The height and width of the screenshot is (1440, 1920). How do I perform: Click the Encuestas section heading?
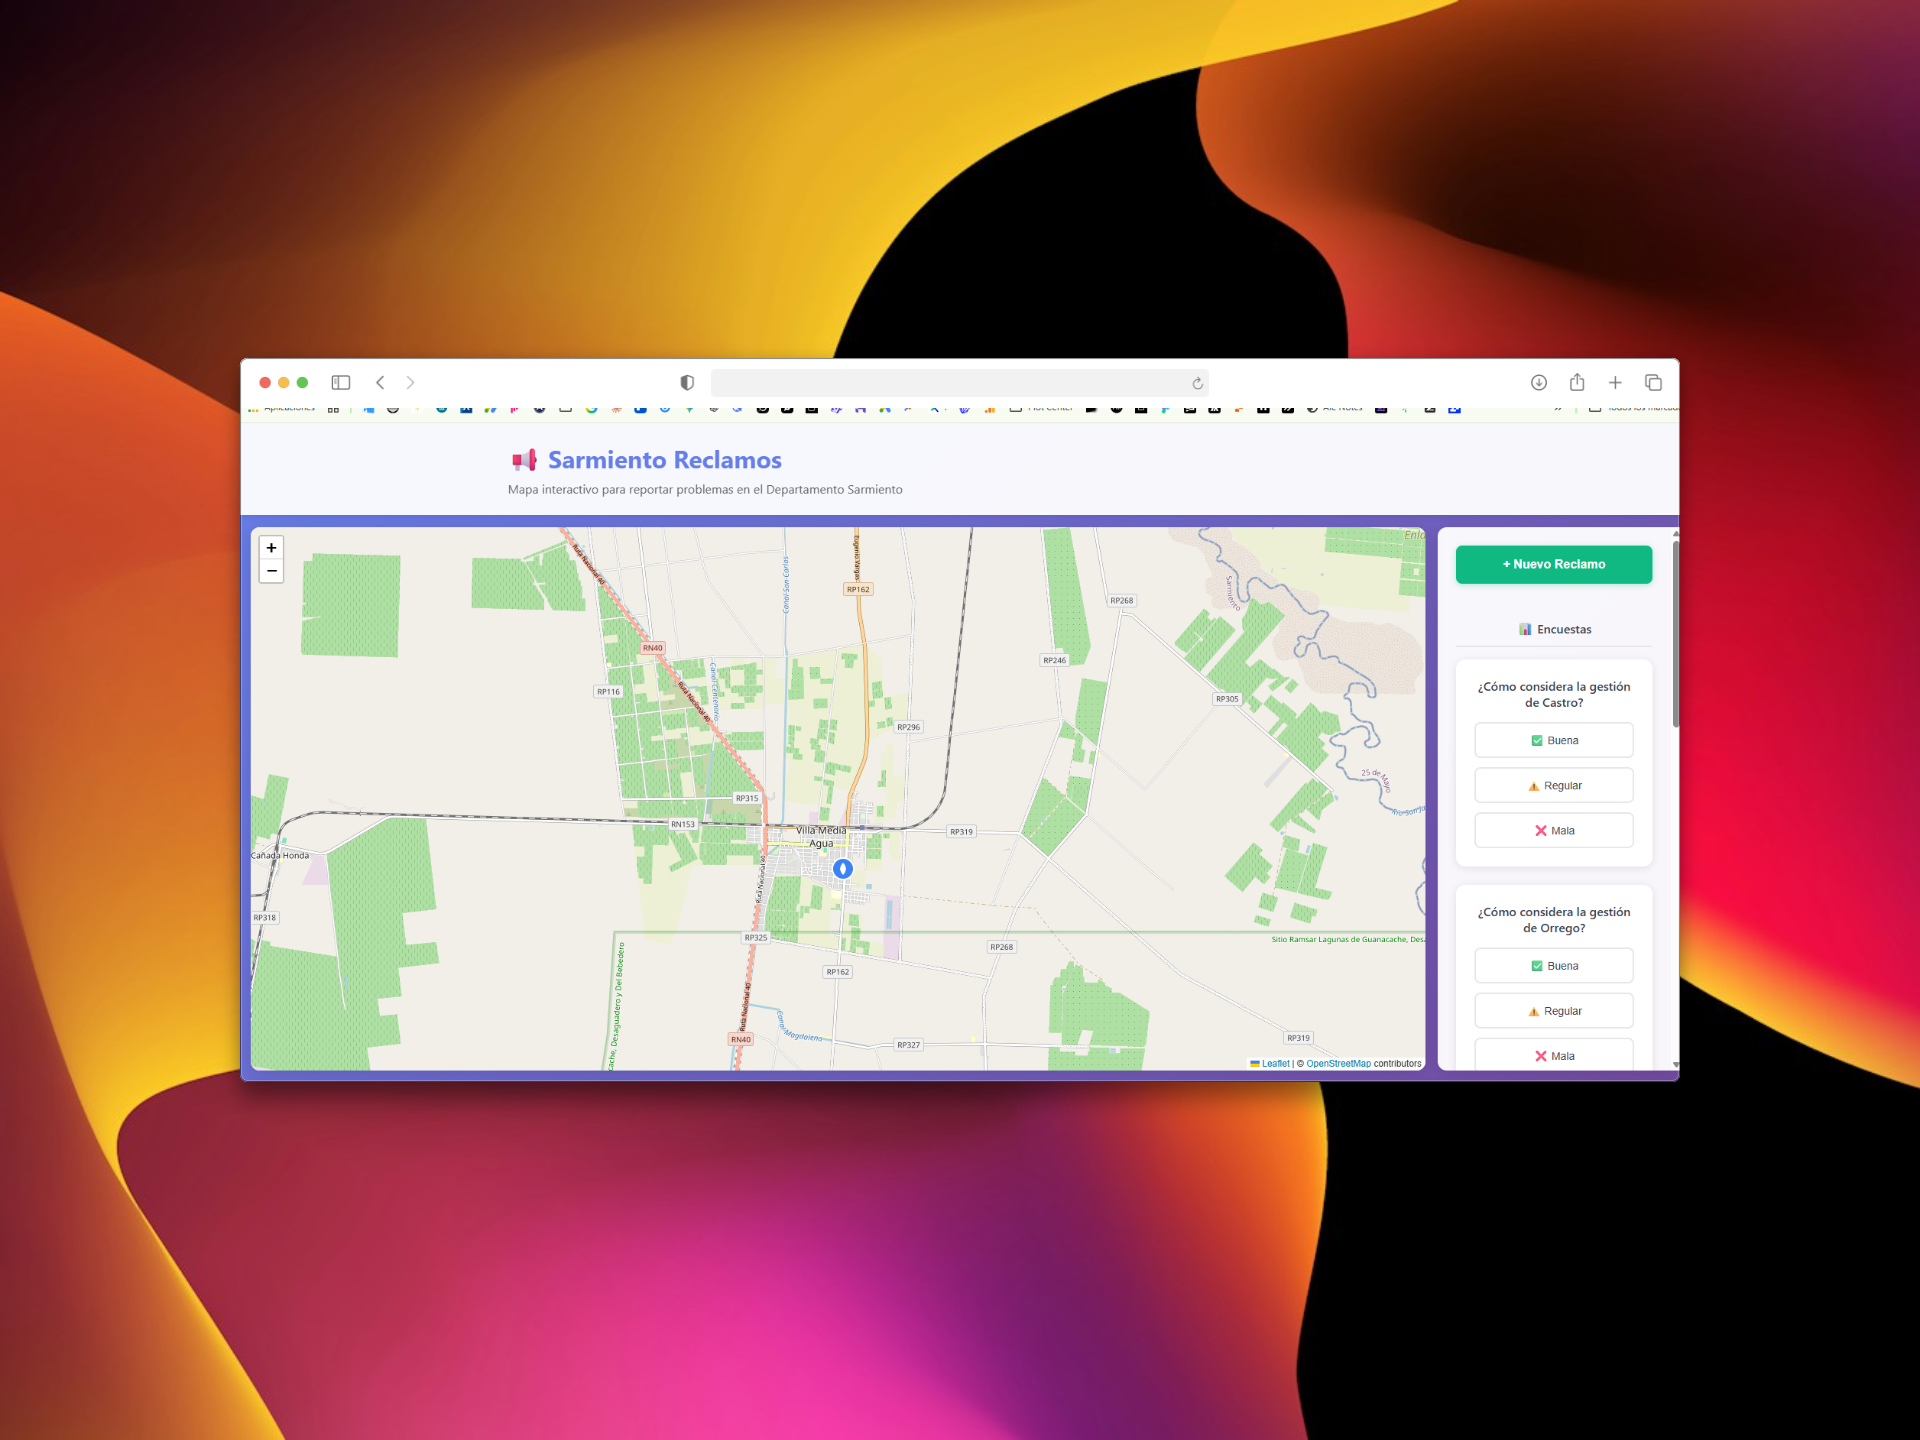pyautogui.click(x=1555, y=629)
